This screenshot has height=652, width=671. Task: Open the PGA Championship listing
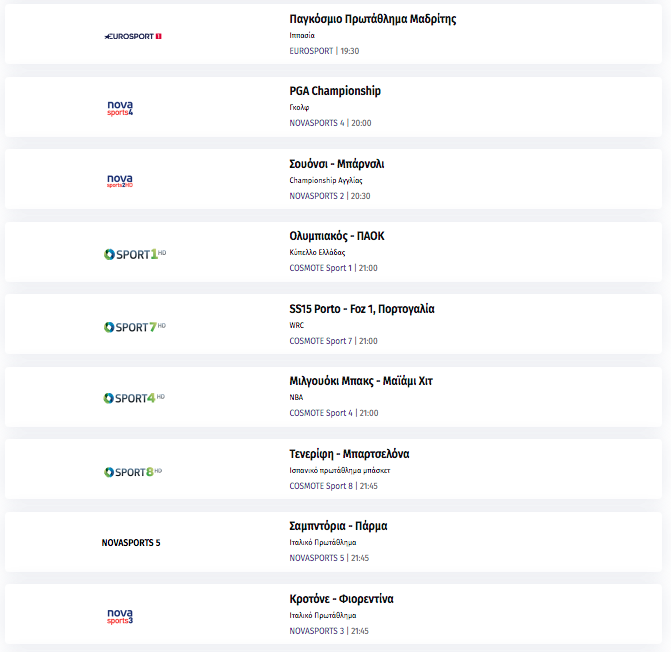[x=335, y=91]
